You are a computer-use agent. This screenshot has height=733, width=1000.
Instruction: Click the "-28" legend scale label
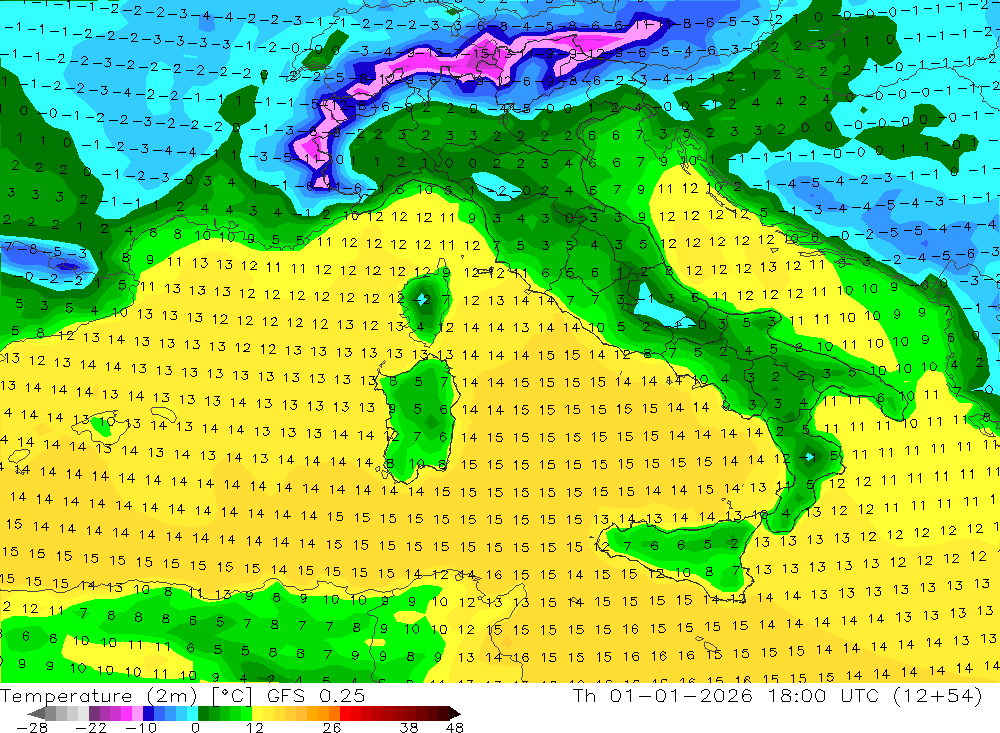[32, 727]
